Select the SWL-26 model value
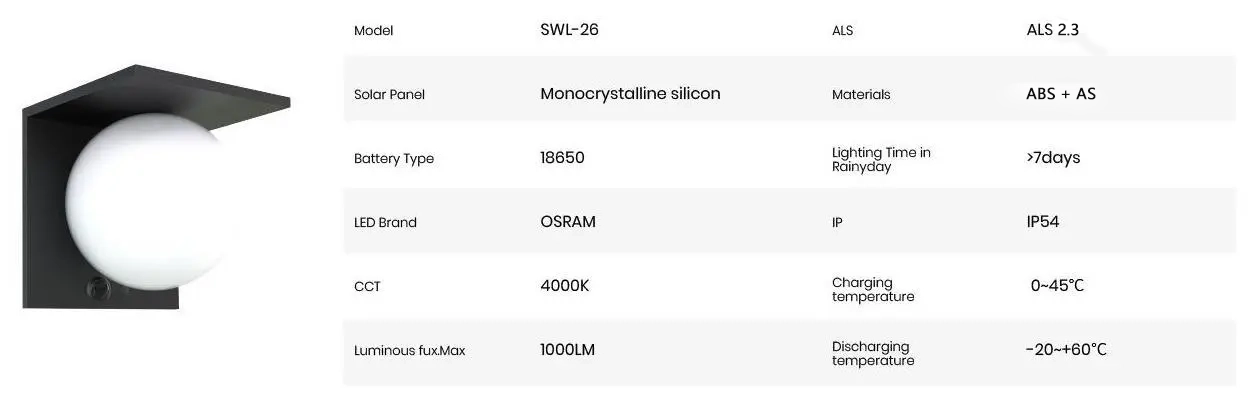The height and width of the screenshot is (408, 1249). (569, 30)
